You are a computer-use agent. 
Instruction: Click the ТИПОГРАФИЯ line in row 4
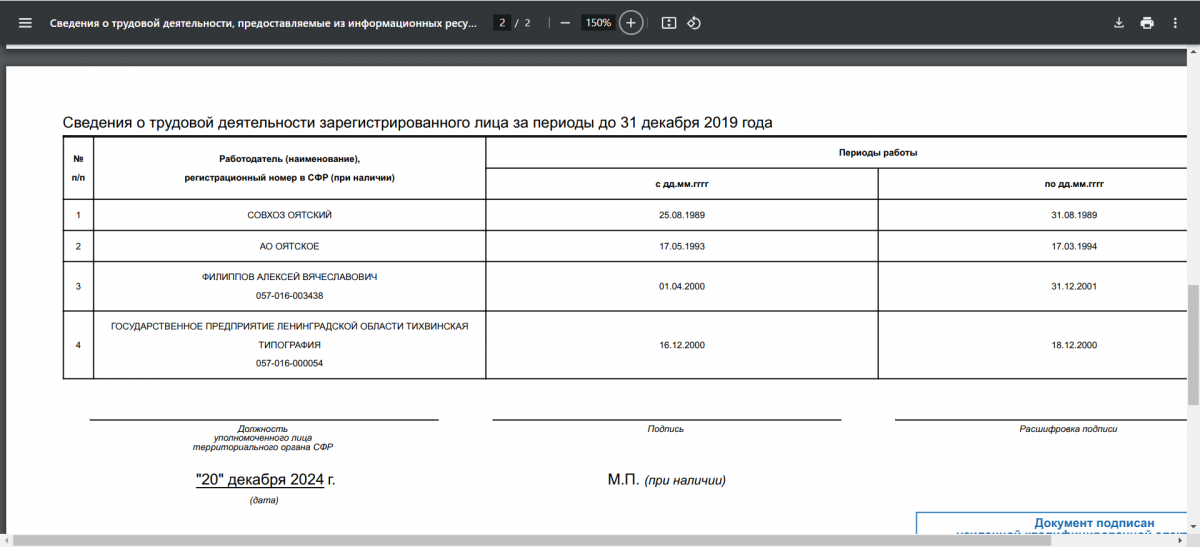pos(289,345)
